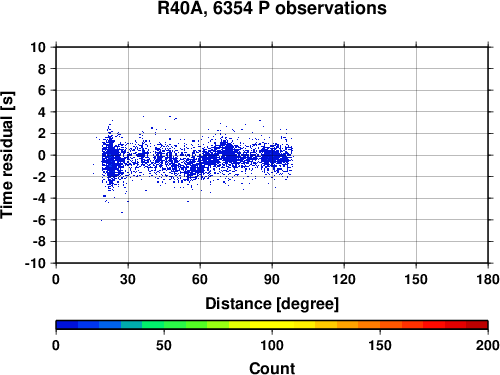This screenshot has height=375, width=500.
Task: Click the '120' tick on the distance axis
Action: coord(344,279)
